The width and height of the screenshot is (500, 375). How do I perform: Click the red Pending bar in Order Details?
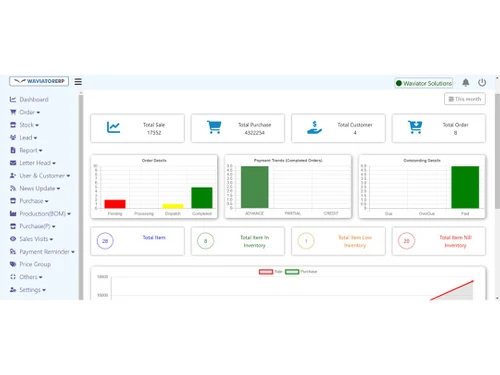pyautogui.click(x=115, y=204)
